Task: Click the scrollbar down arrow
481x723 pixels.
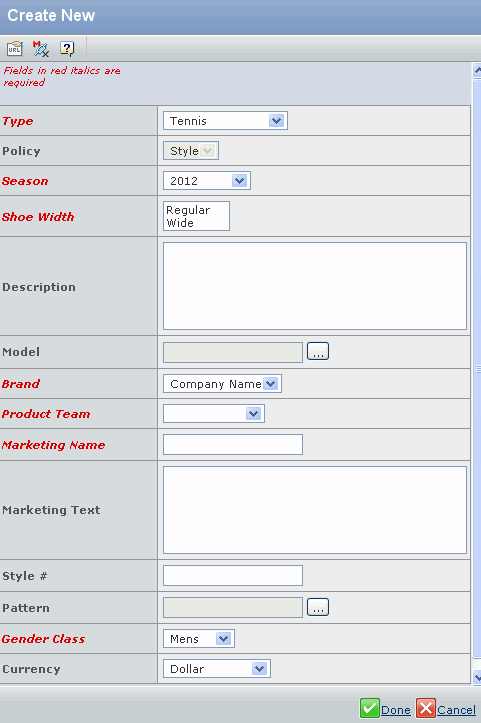Action: [477, 677]
